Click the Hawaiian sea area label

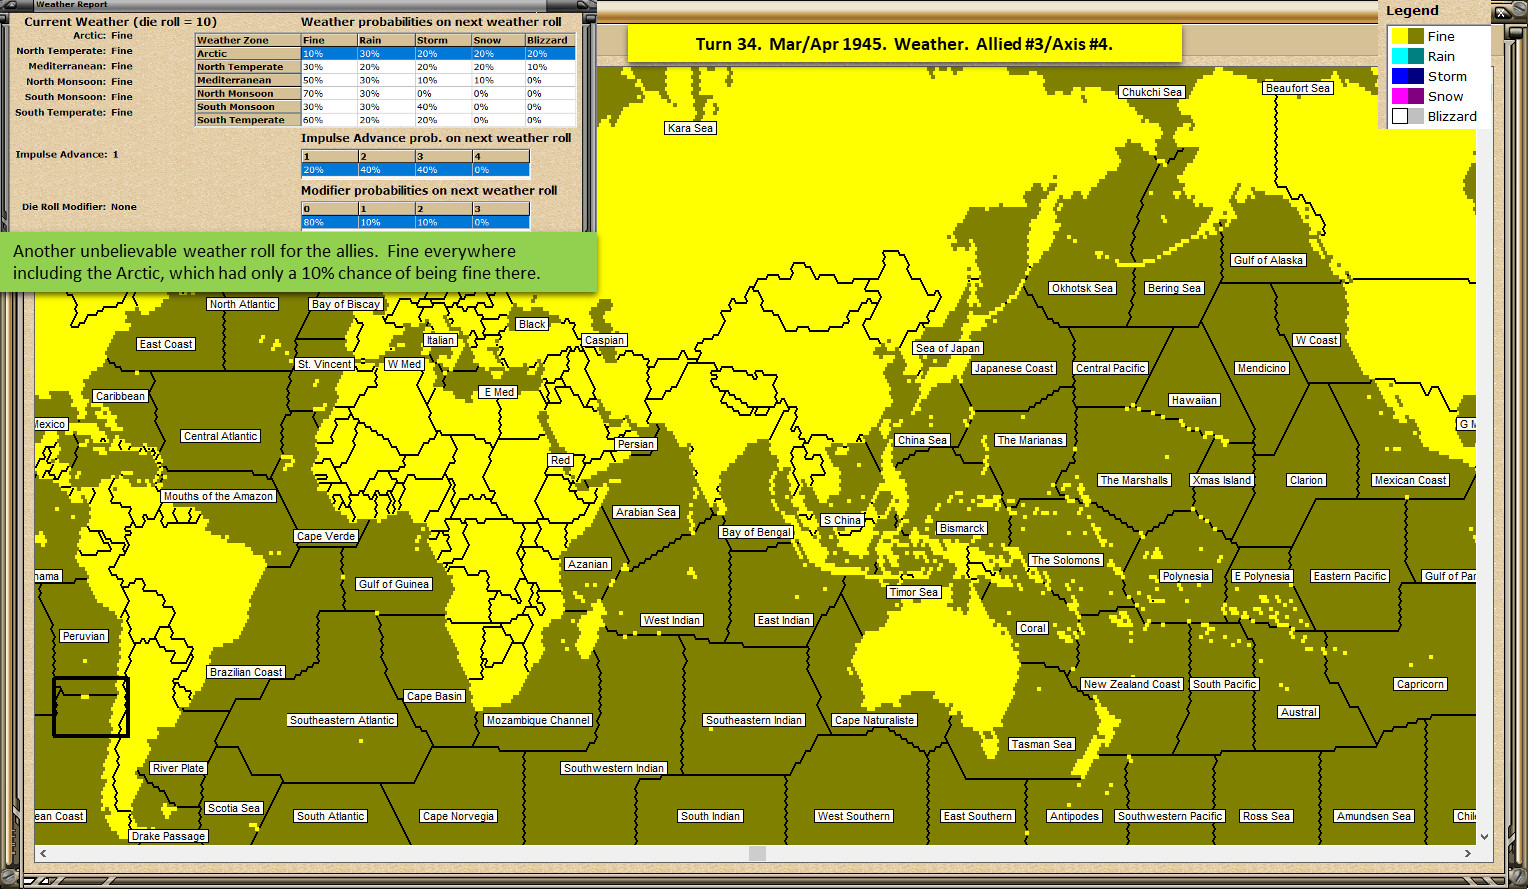coord(1194,400)
